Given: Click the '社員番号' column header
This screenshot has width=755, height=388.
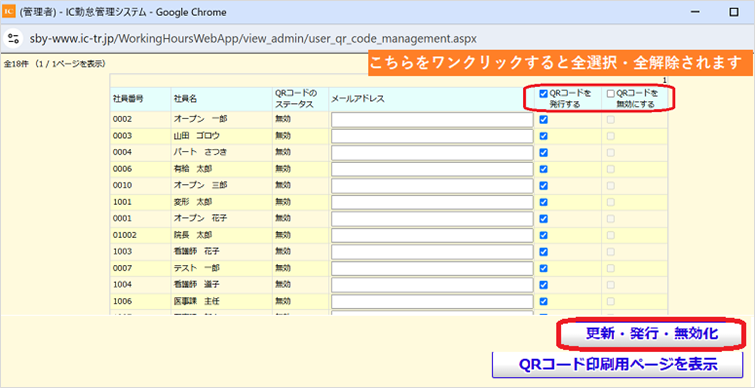Looking at the screenshot, I should [128, 99].
